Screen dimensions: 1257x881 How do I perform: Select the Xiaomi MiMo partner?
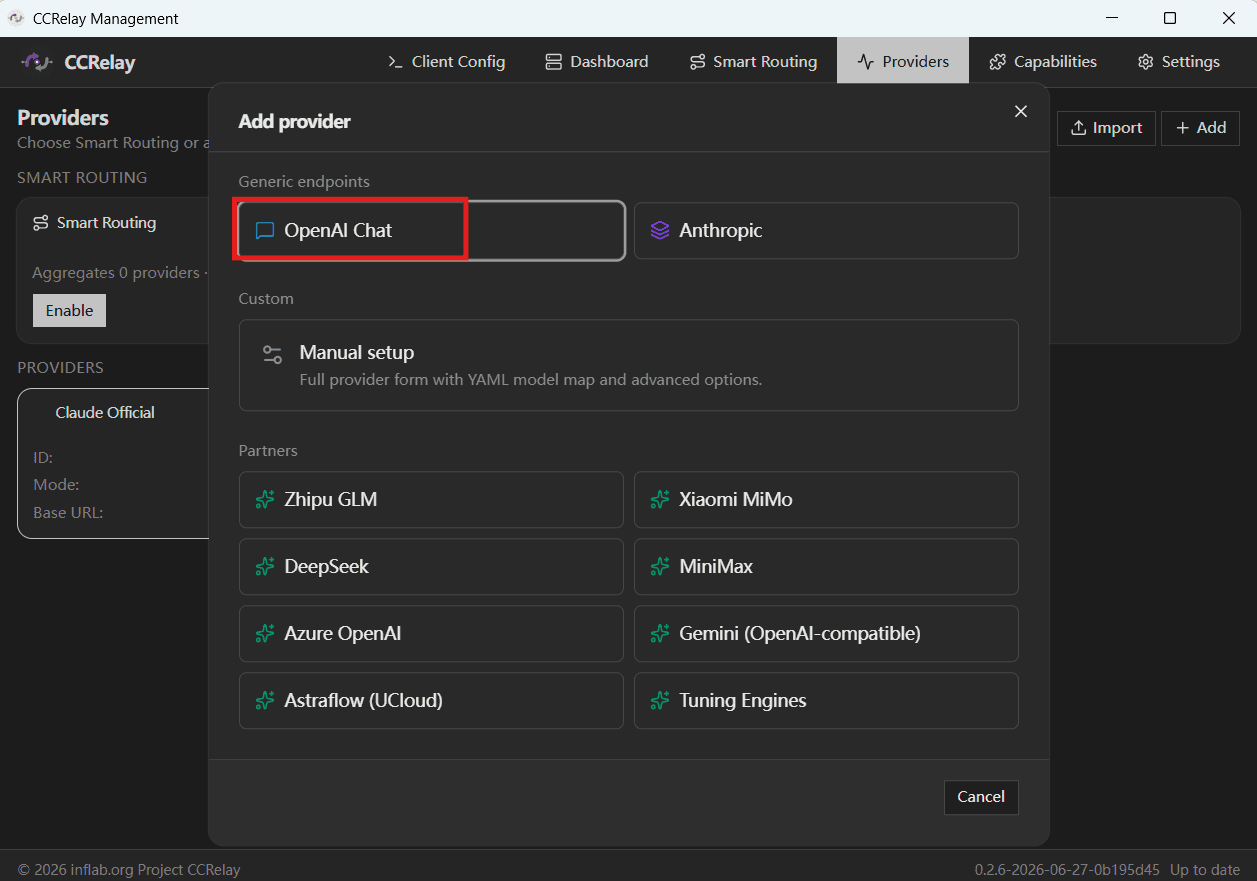click(826, 500)
